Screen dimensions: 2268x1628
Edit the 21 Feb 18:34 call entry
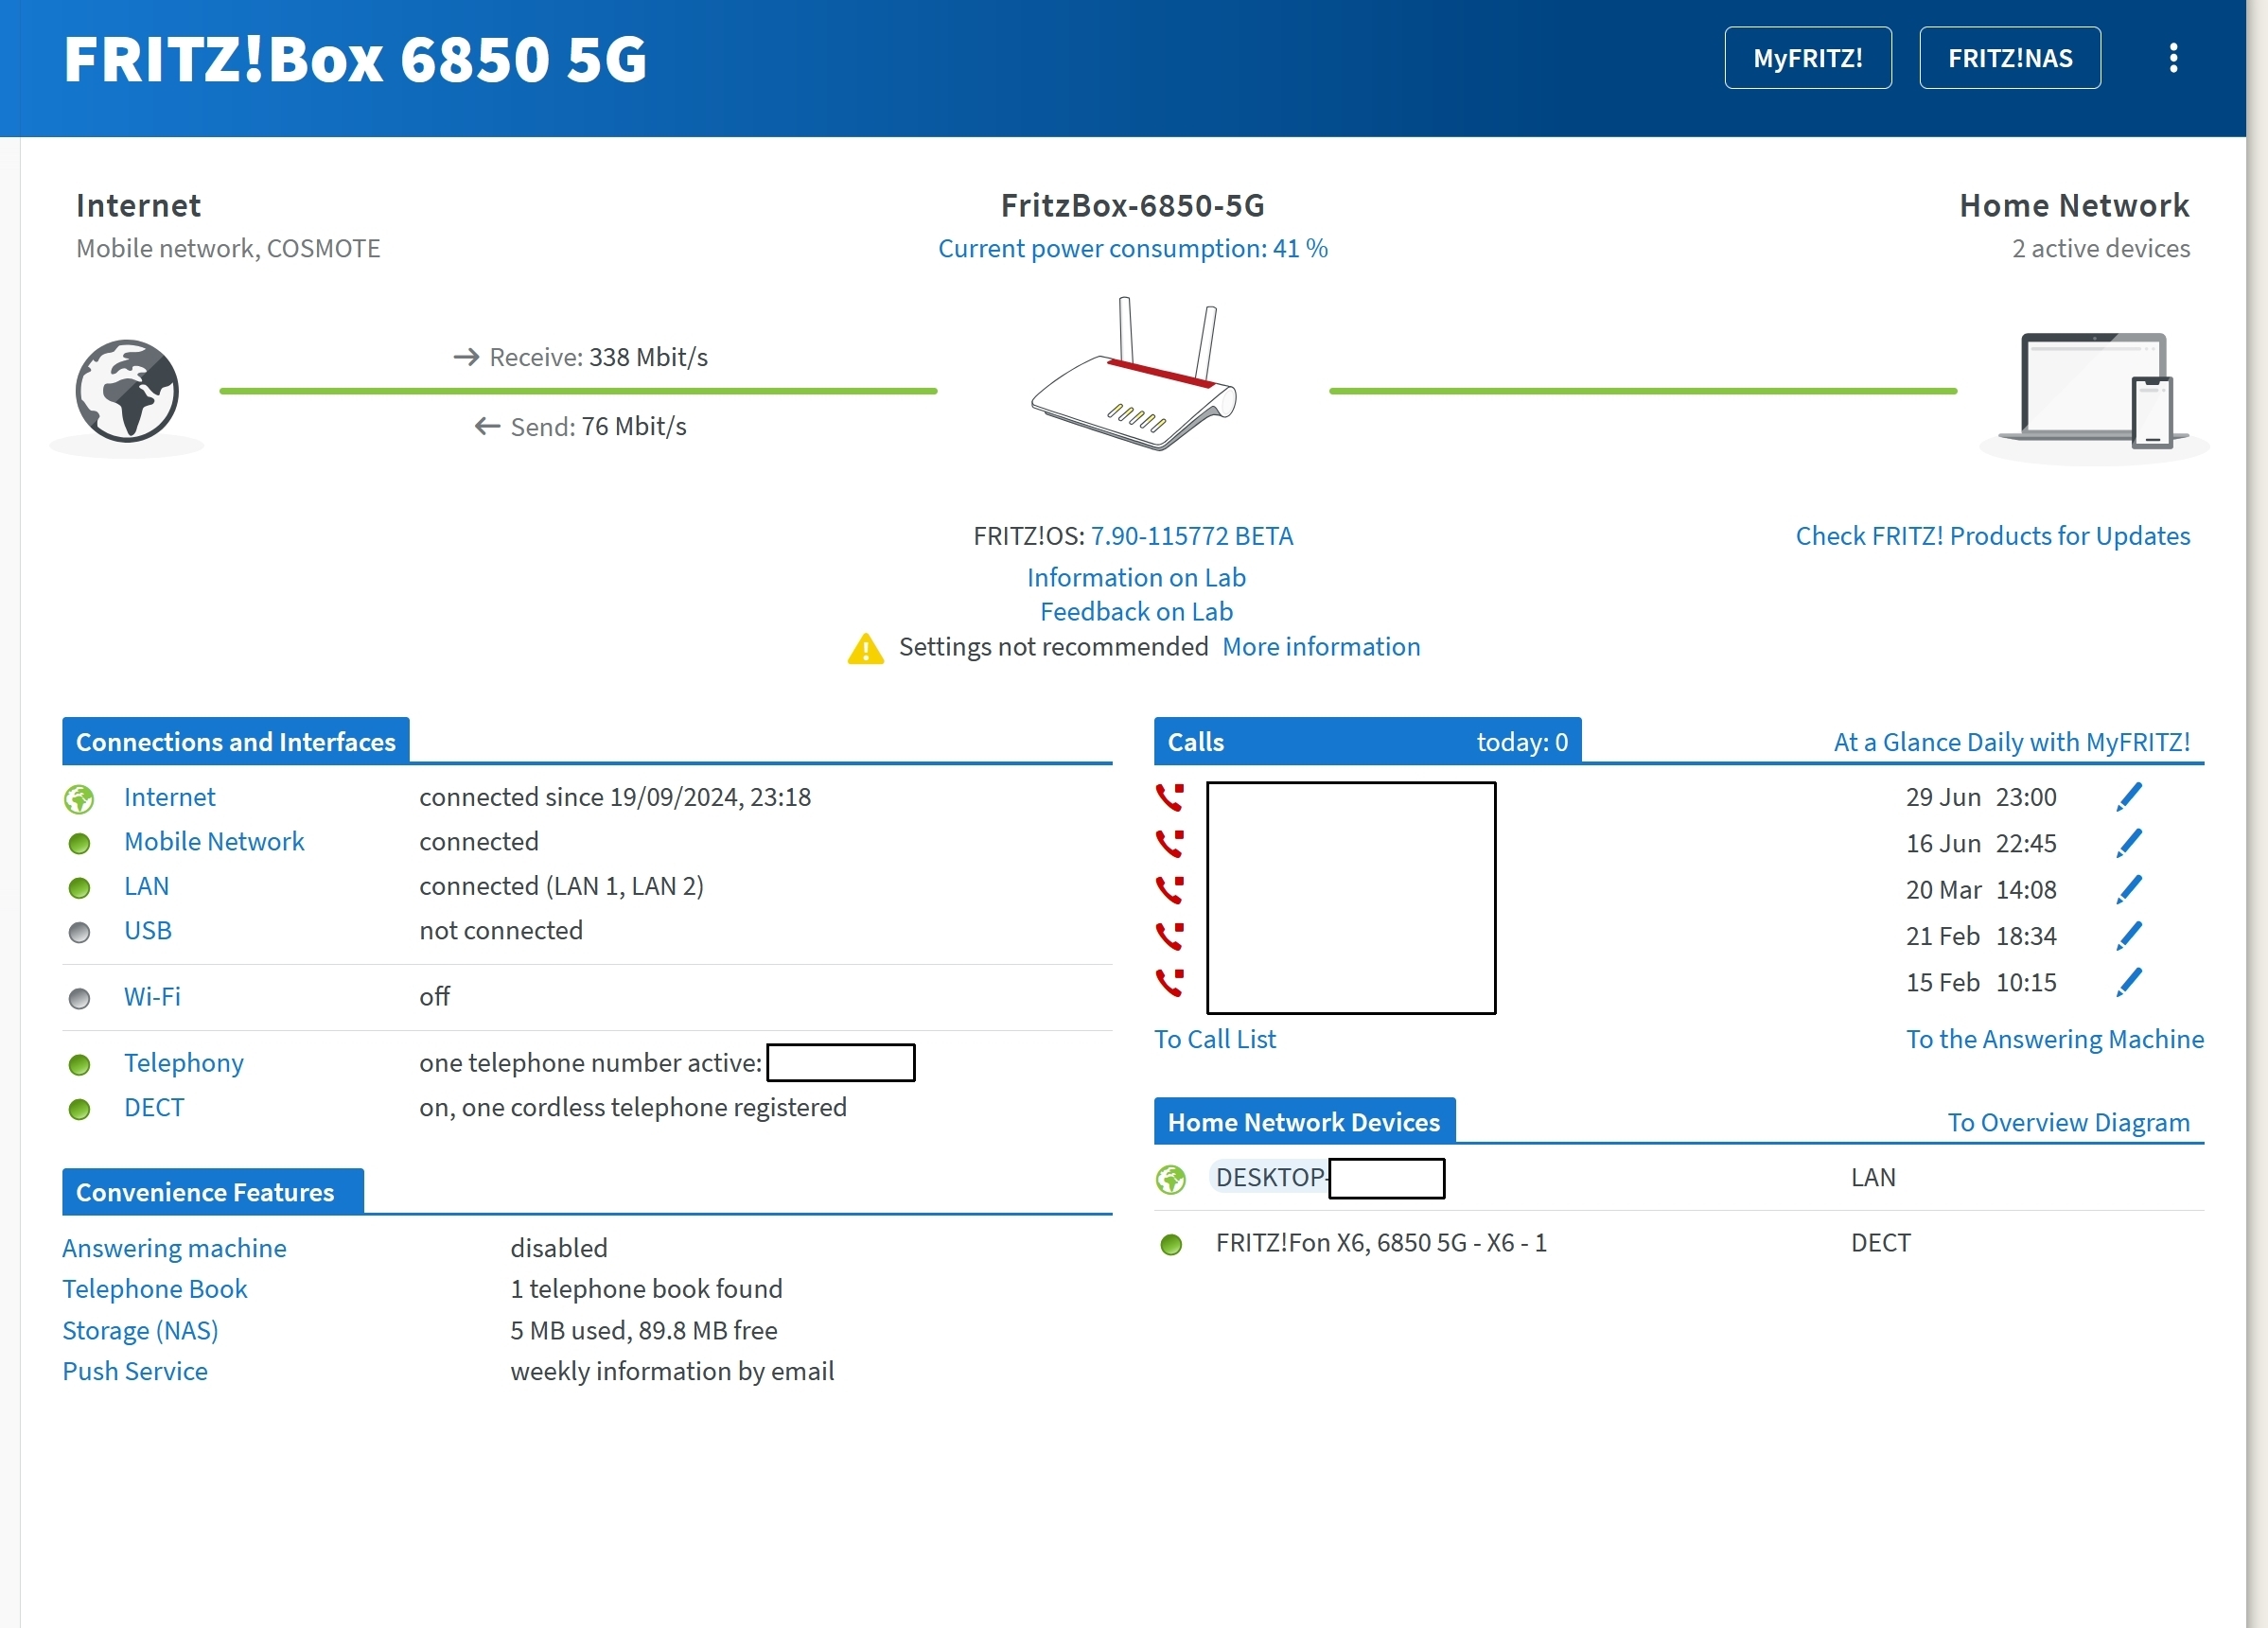point(2129,936)
